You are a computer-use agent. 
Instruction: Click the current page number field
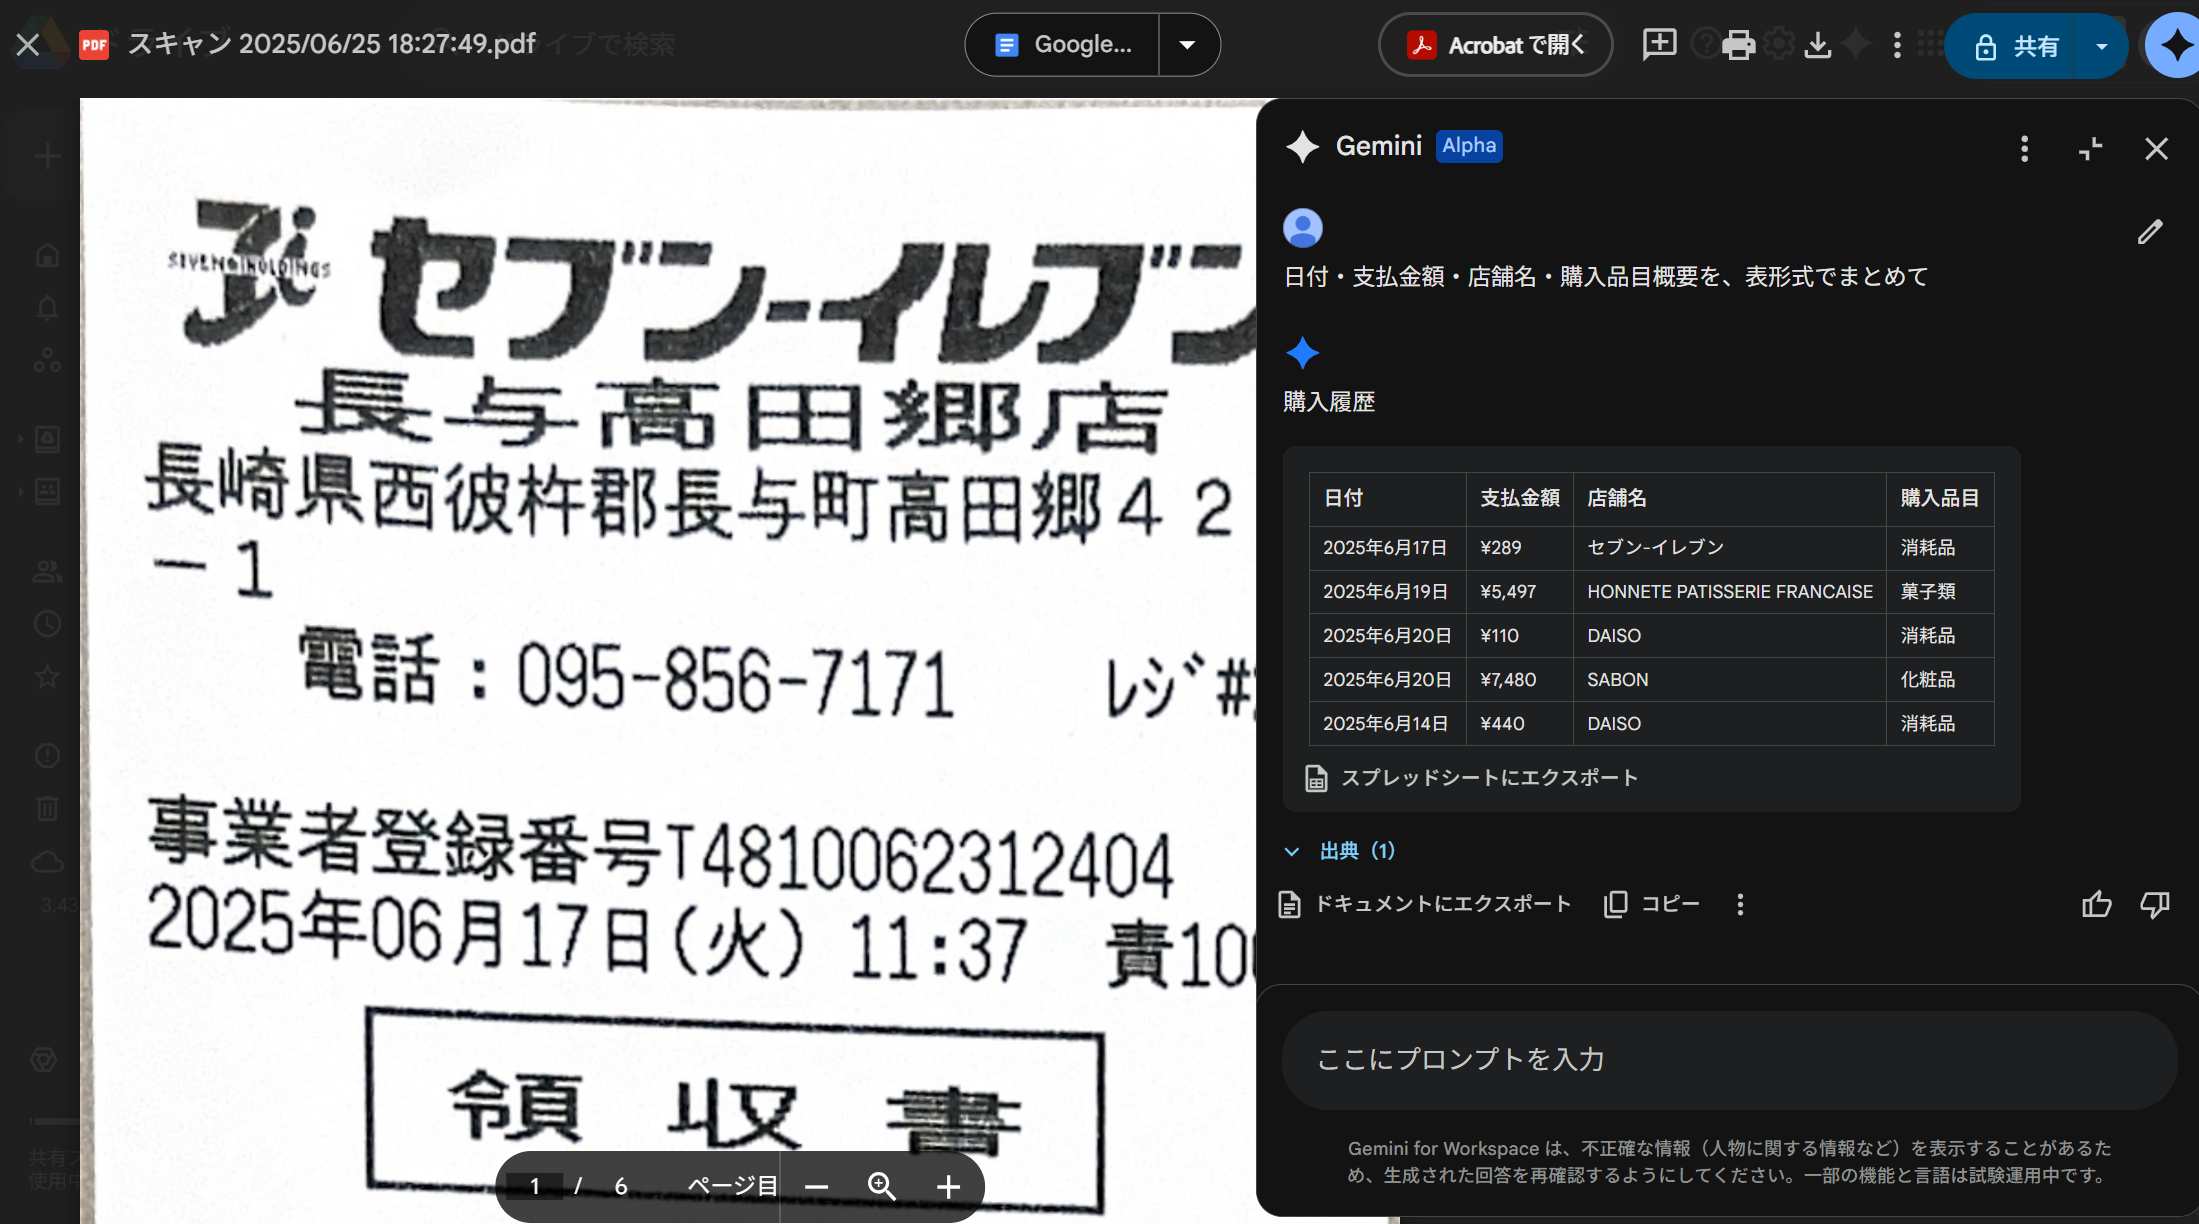pos(535,1186)
